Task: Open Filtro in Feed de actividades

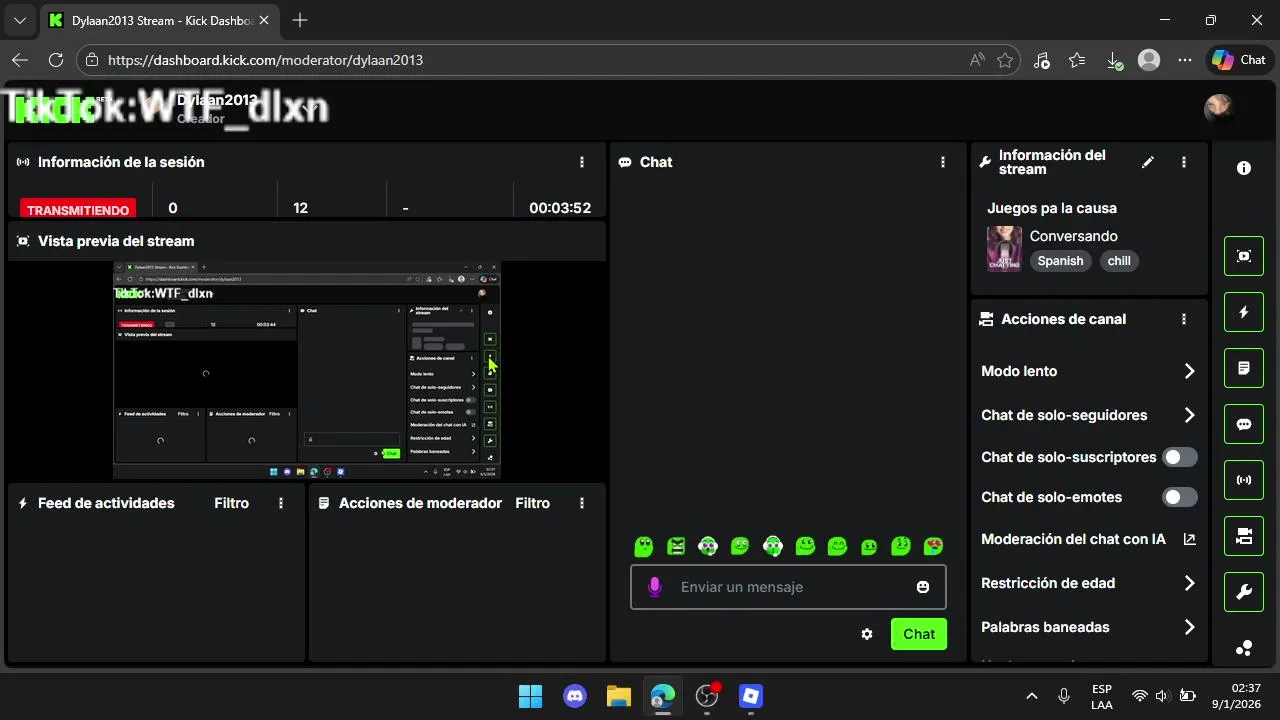Action: point(231,503)
